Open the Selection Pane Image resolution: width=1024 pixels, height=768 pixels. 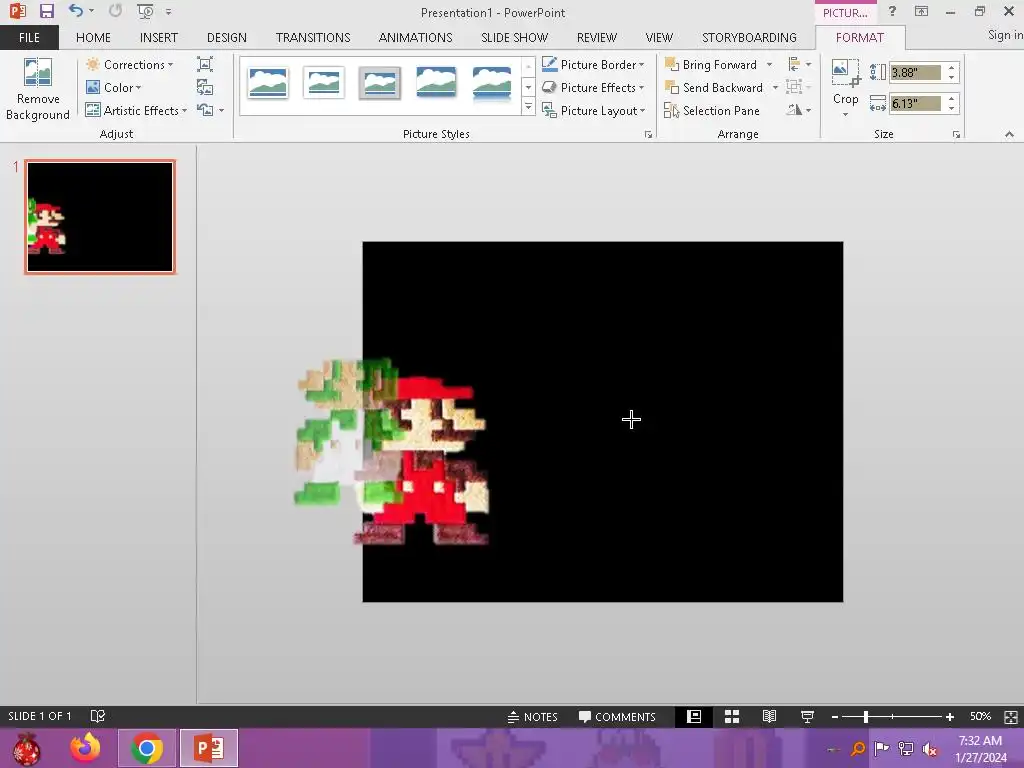[x=712, y=110]
